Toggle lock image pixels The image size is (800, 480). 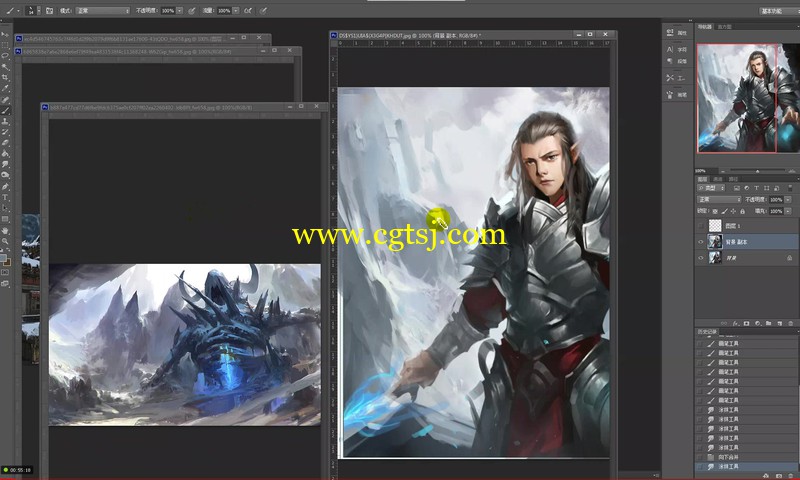[724, 211]
